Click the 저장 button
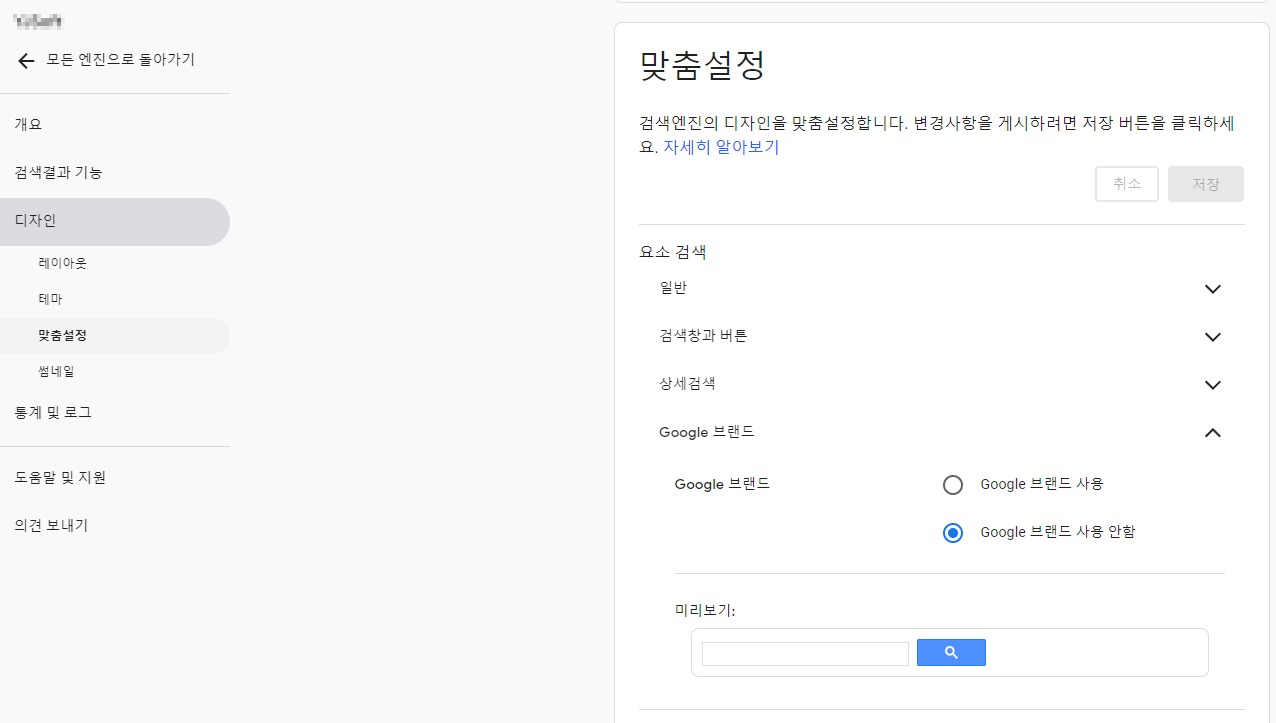The image size is (1276, 723). coord(1206,184)
